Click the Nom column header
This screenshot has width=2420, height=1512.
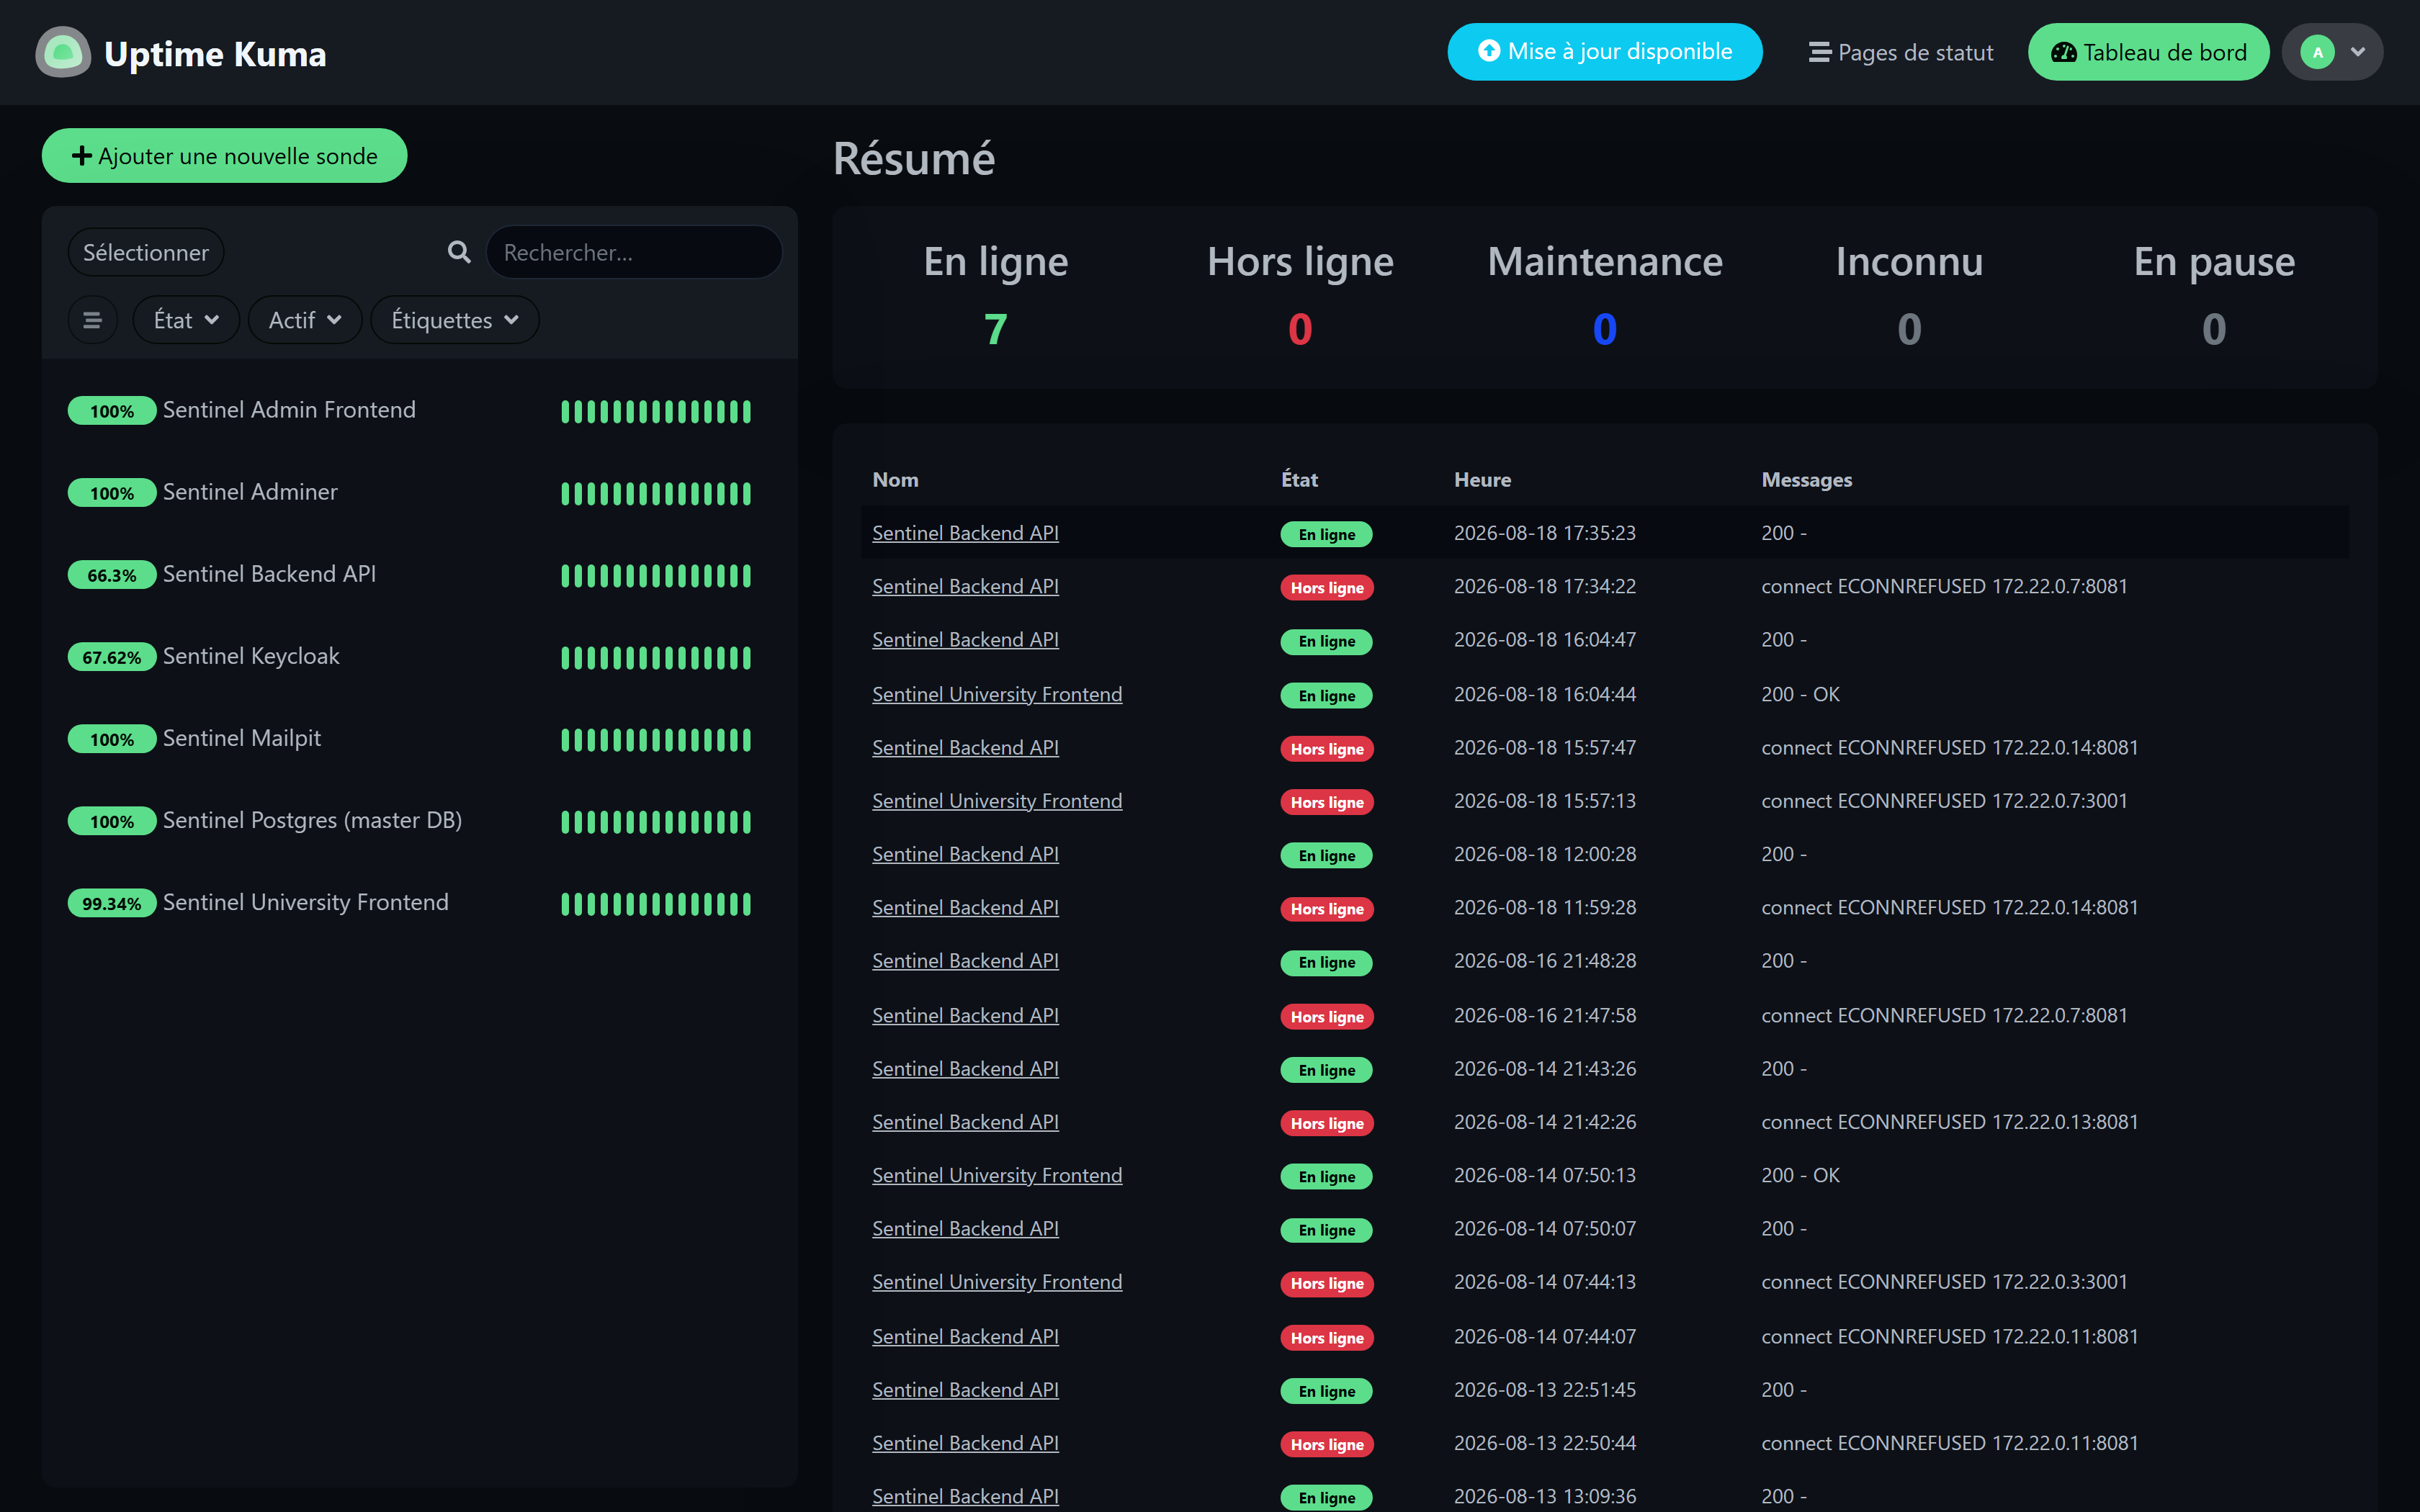[x=895, y=480]
